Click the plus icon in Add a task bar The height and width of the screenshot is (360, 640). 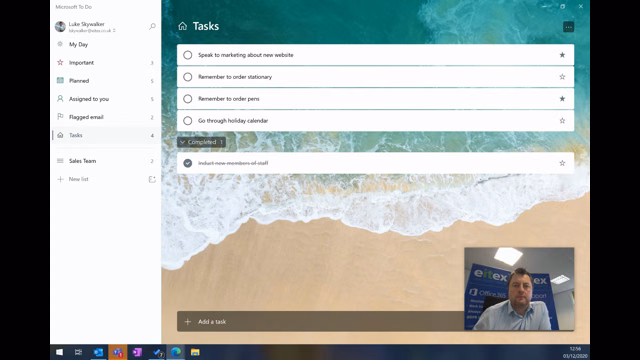click(187, 322)
